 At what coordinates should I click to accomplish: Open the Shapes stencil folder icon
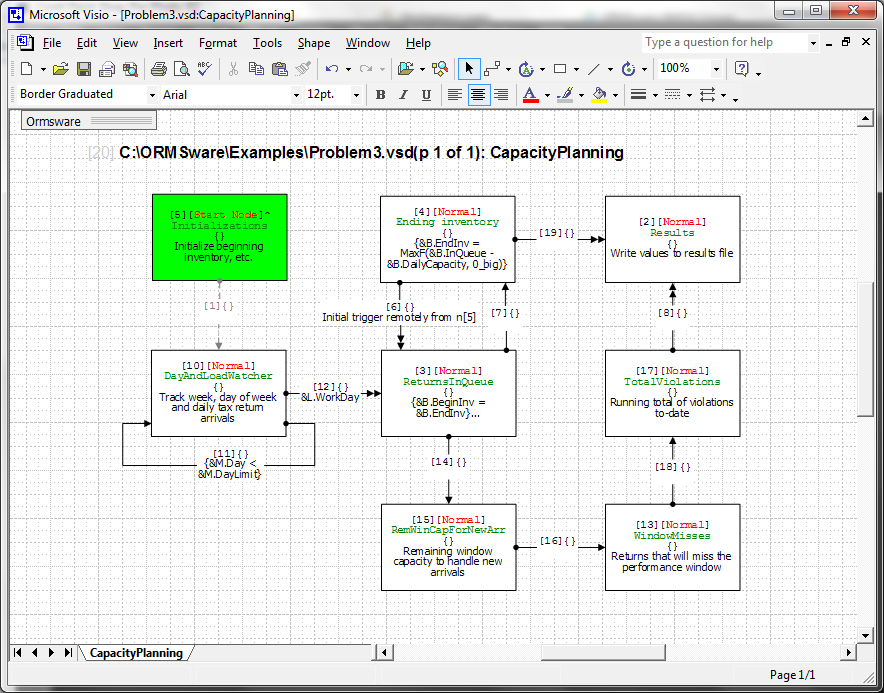click(x=405, y=69)
